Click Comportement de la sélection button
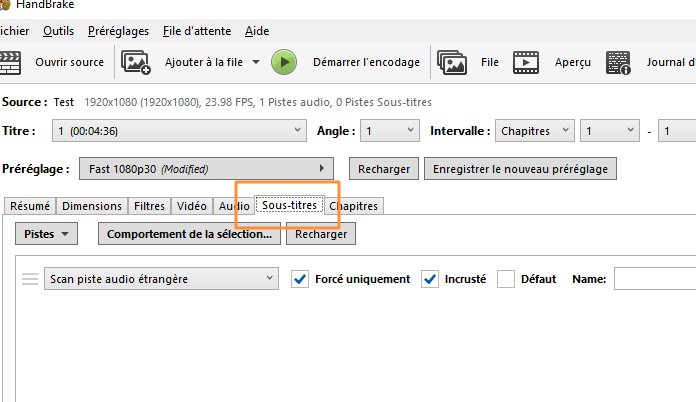 tap(190, 234)
